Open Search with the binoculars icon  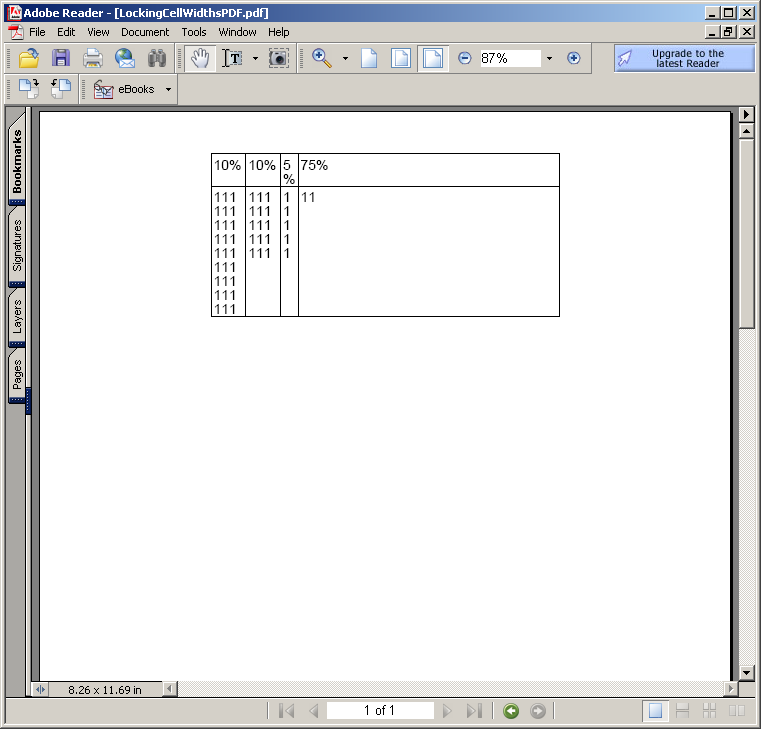tap(157, 58)
